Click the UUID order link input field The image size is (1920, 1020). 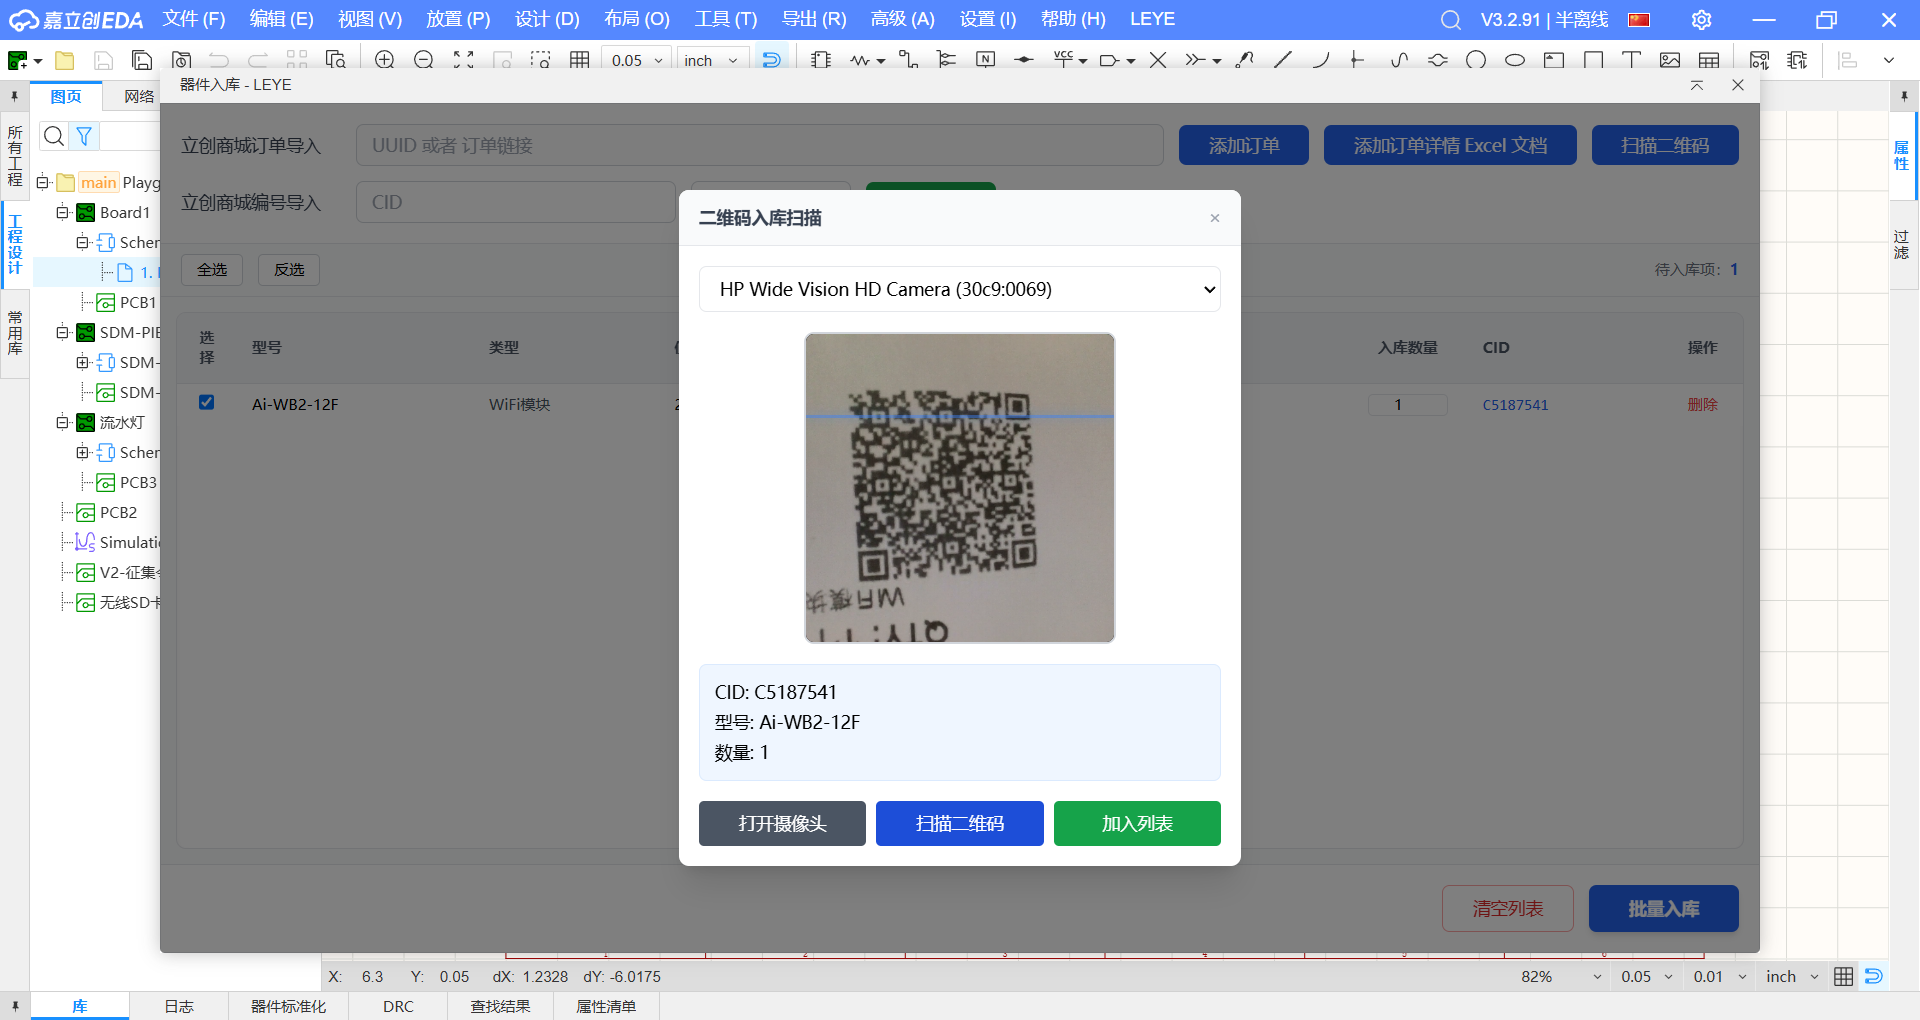(759, 145)
